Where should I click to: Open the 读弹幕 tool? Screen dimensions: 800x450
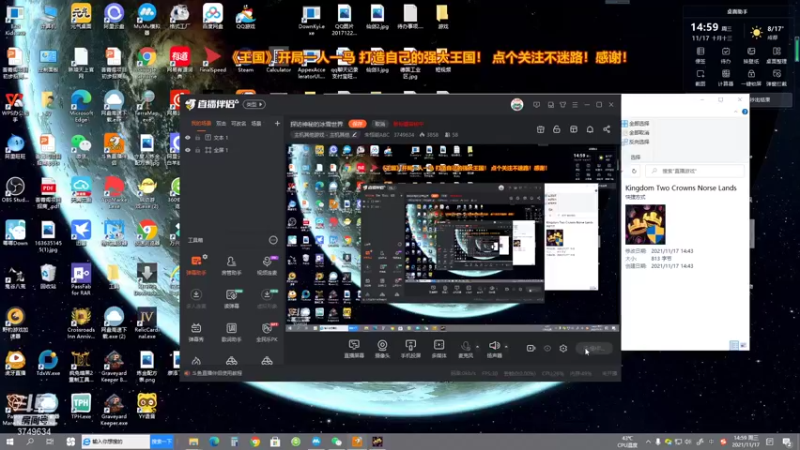[x=231, y=299]
